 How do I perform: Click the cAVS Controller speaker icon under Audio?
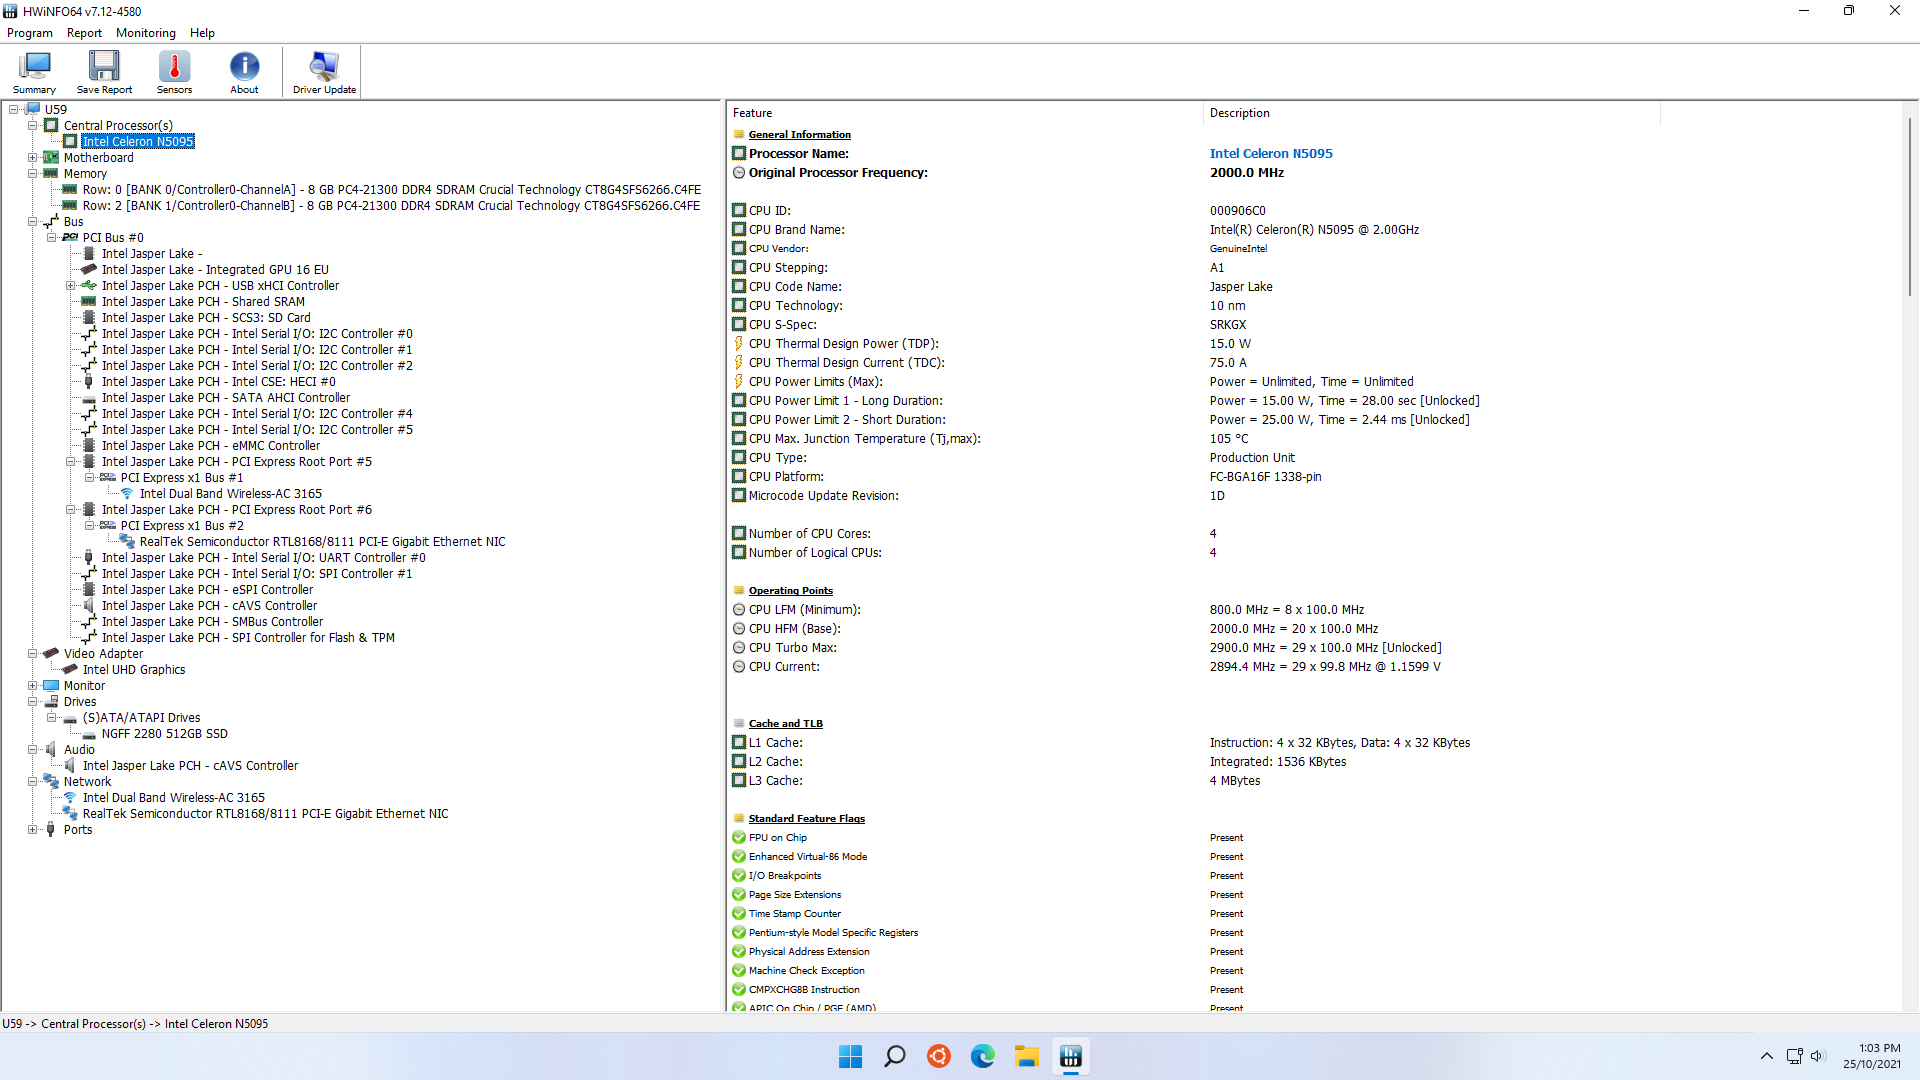click(x=70, y=766)
